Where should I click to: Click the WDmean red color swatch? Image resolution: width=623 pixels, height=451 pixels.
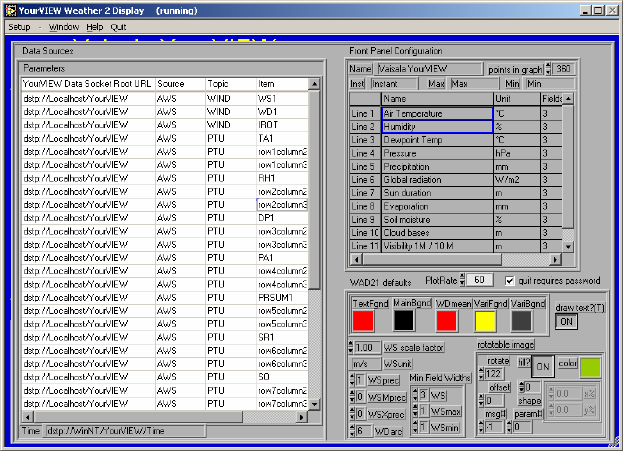[446, 321]
